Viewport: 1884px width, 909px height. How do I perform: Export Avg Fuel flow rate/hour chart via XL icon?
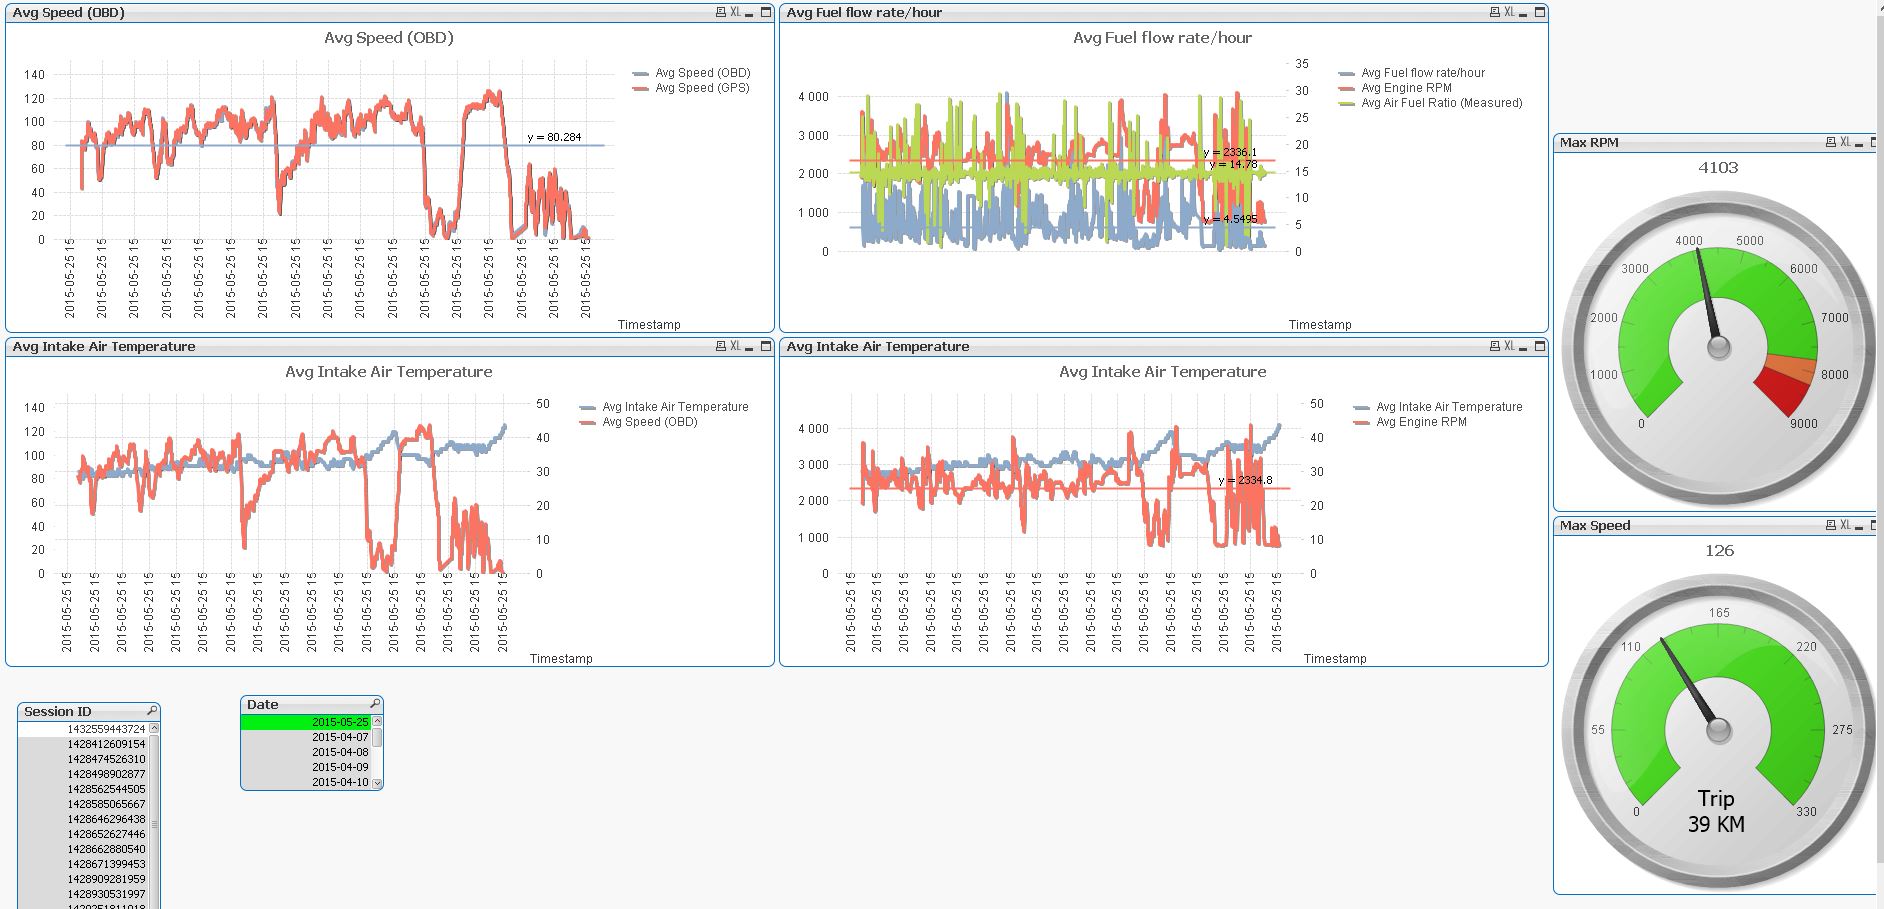1510,13
